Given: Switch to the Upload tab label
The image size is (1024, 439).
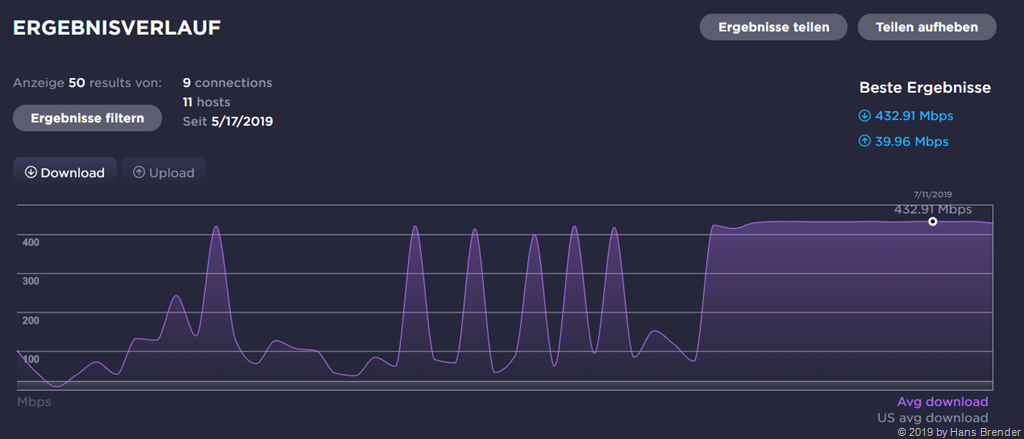Looking at the screenshot, I should click(x=171, y=172).
